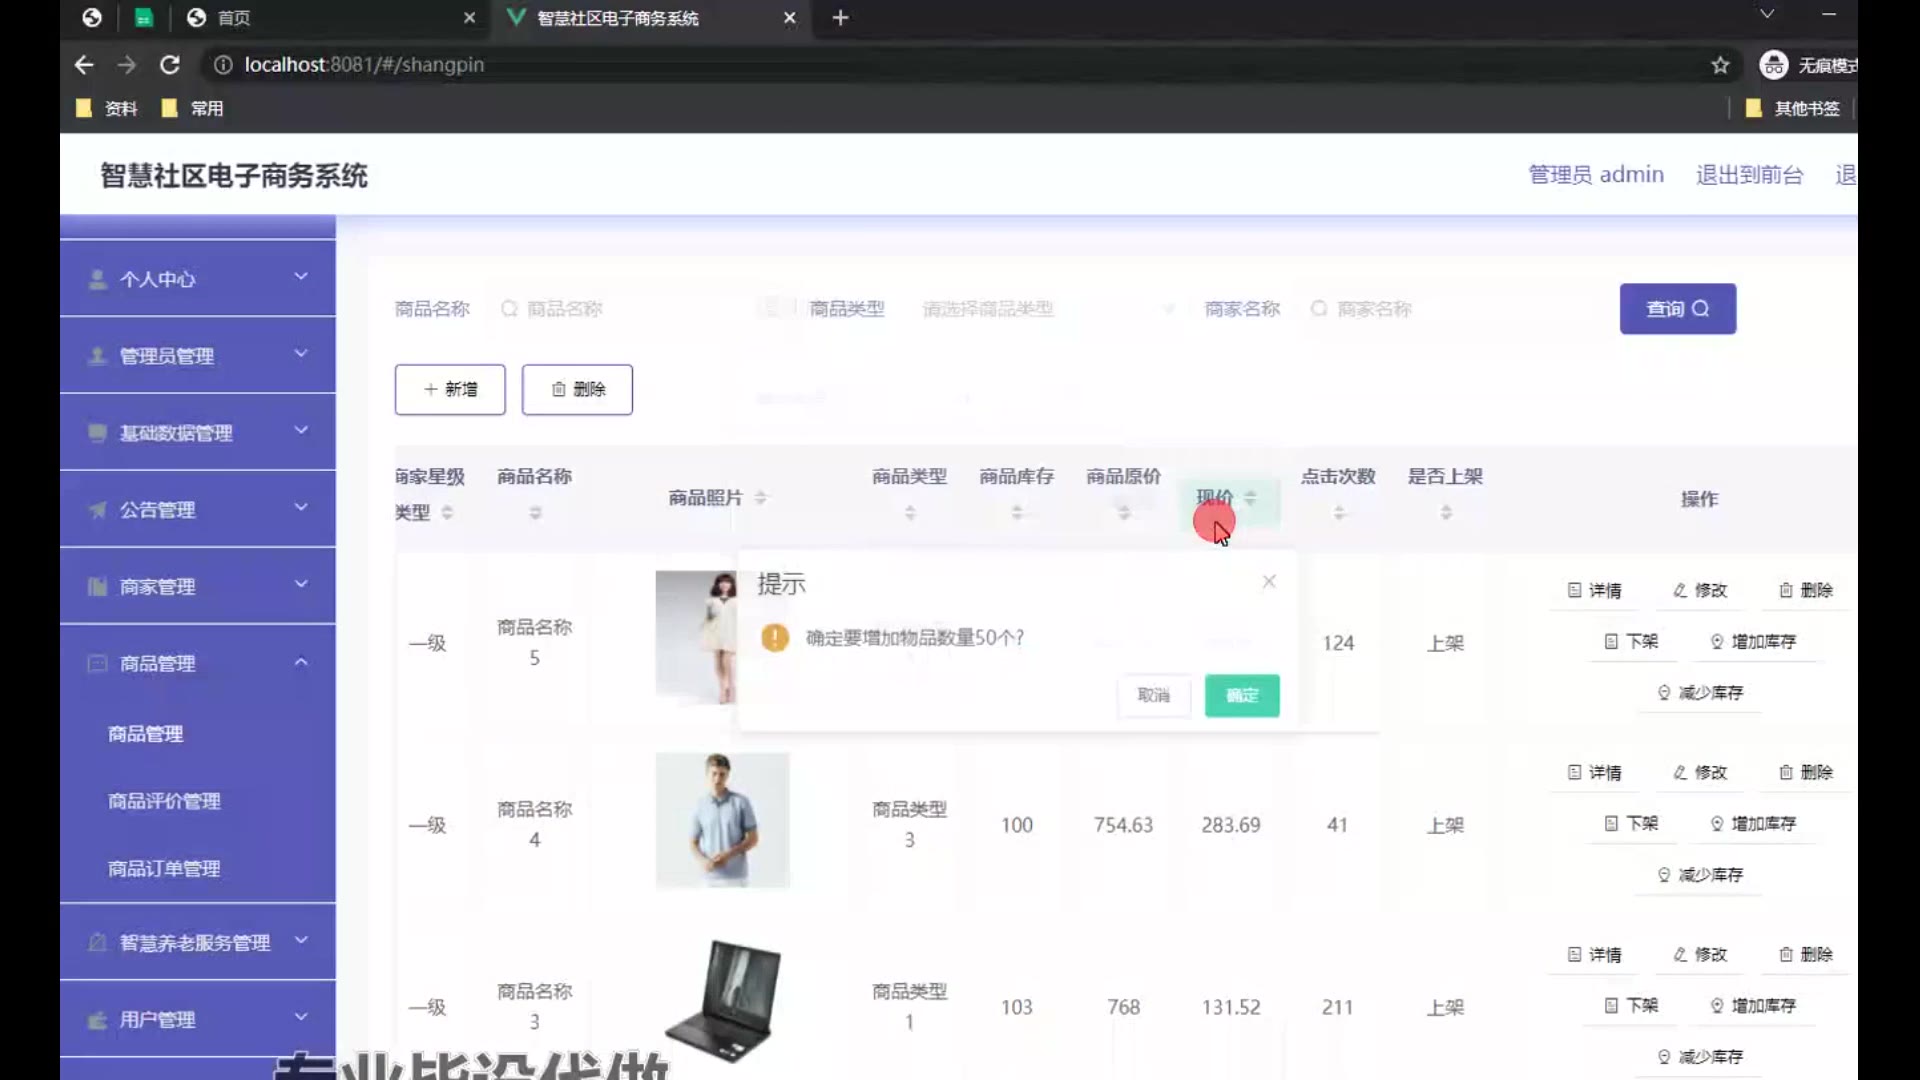Reload the page with refresh icon
The height and width of the screenshot is (1080, 1920).
pyautogui.click(x=170, y=65)
